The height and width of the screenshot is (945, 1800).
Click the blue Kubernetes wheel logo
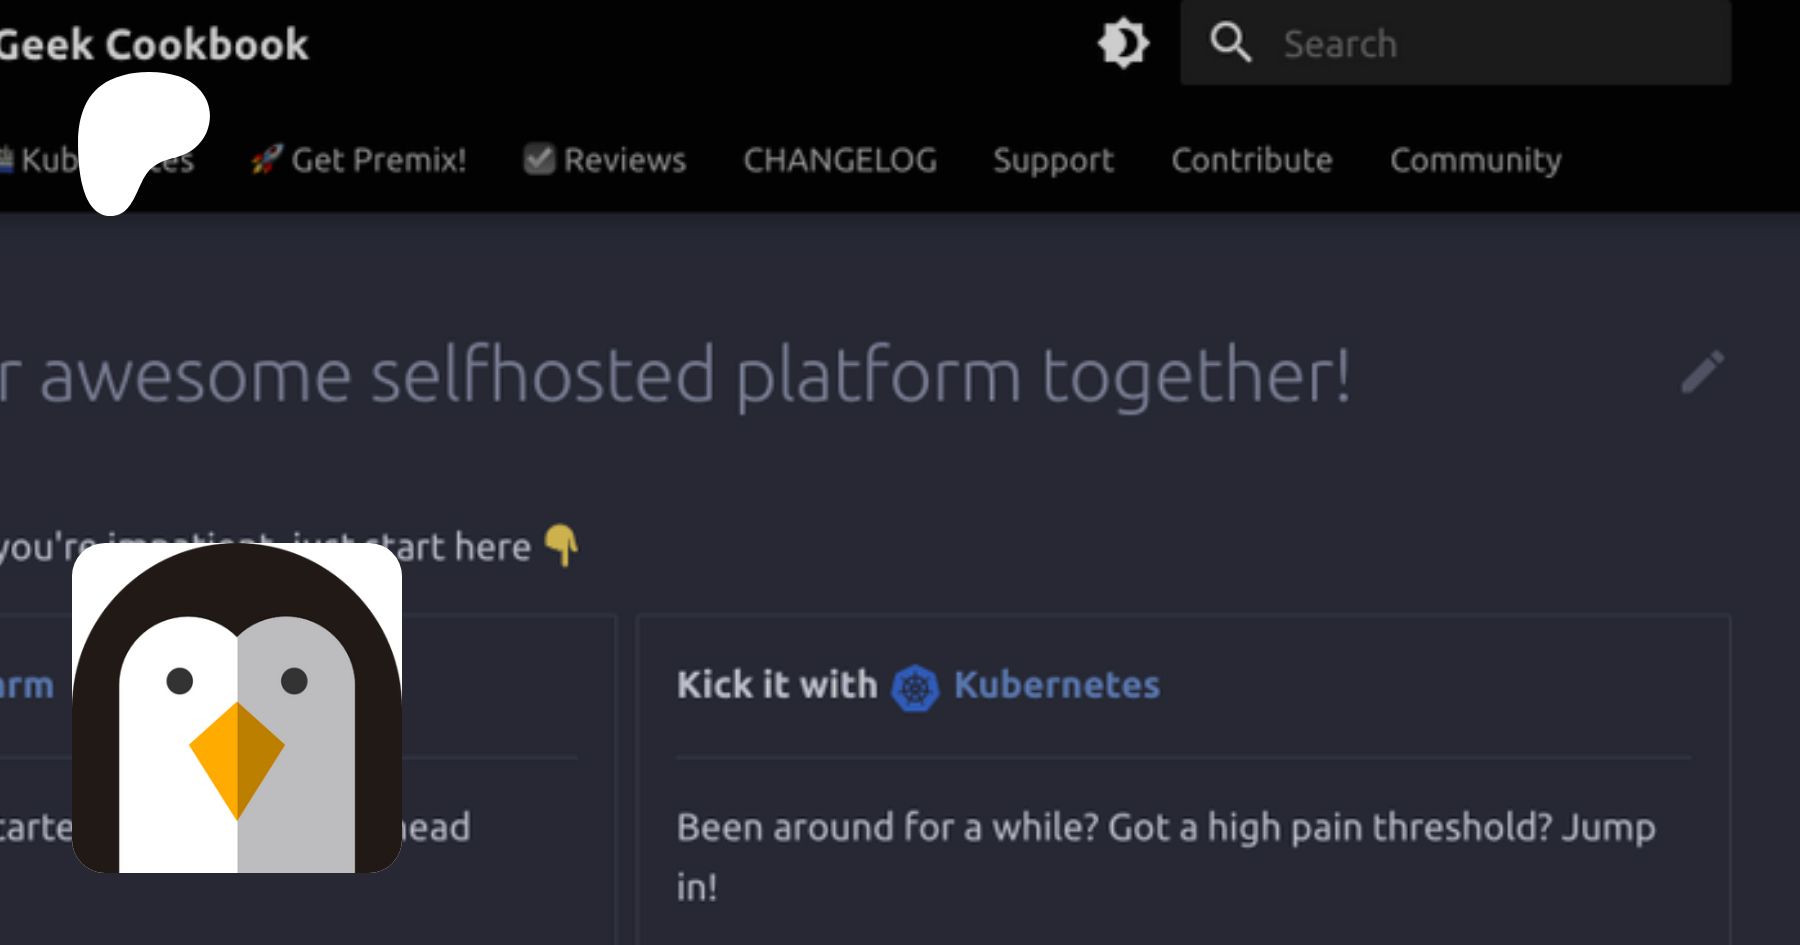click(915, 688)
